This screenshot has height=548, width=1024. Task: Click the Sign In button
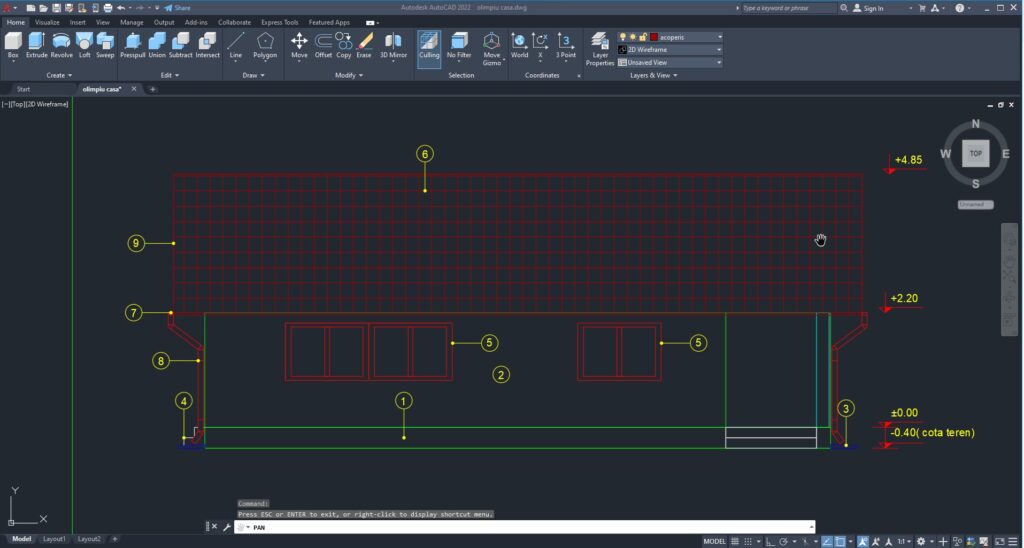[873, 8]
